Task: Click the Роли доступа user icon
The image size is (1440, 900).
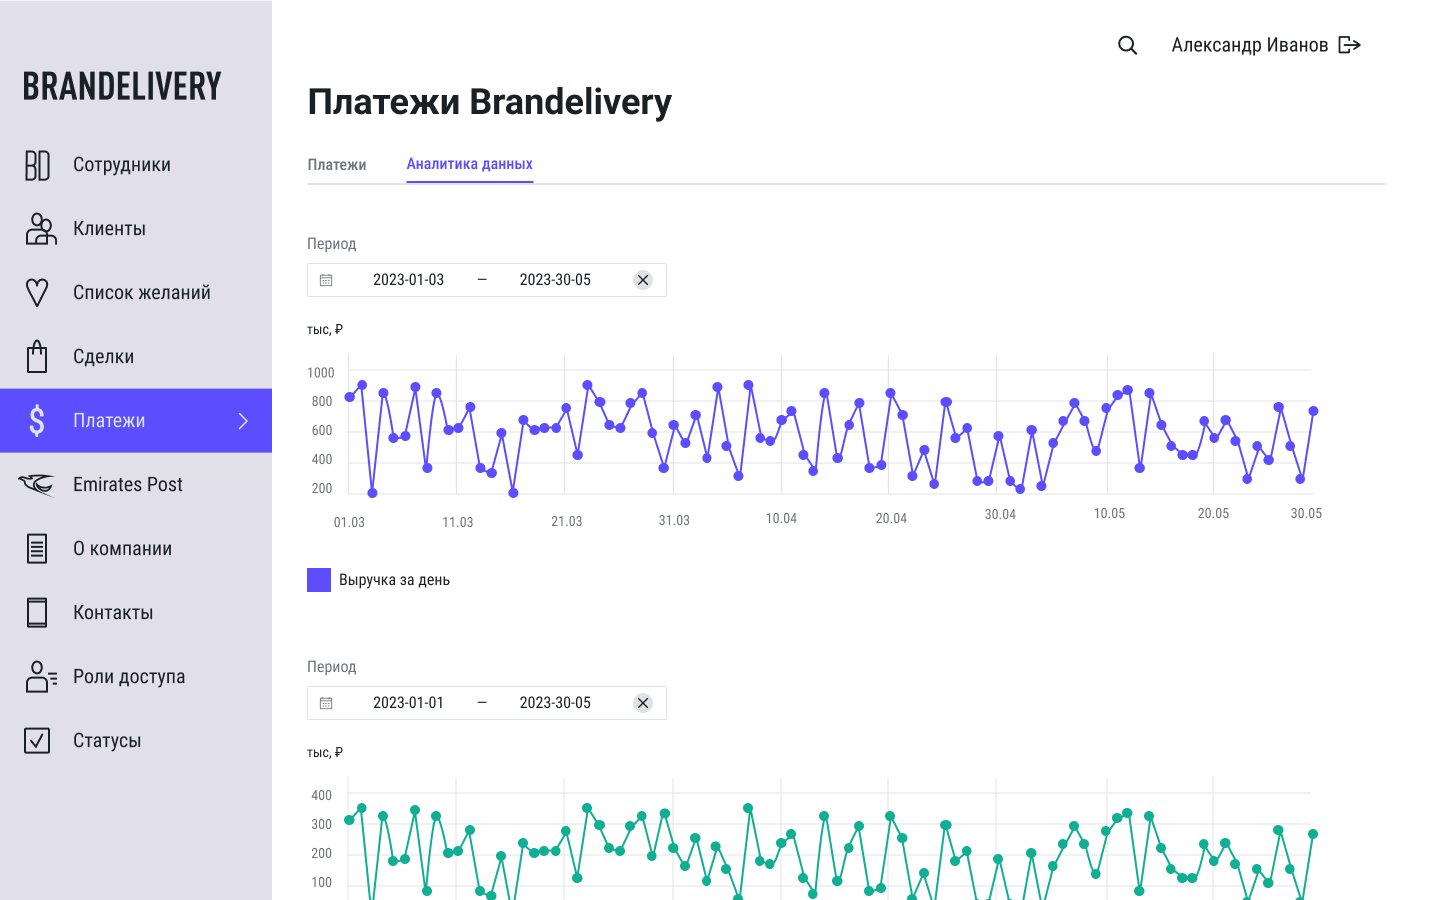Action: [x=40, y=677]
